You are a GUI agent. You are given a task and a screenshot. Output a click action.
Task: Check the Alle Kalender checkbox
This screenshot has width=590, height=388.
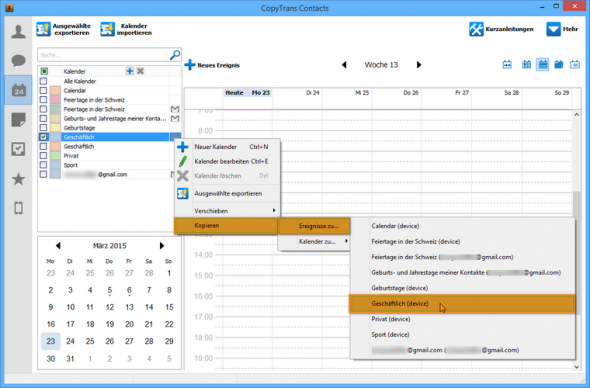pyautogui.click(x=44, y=81)
